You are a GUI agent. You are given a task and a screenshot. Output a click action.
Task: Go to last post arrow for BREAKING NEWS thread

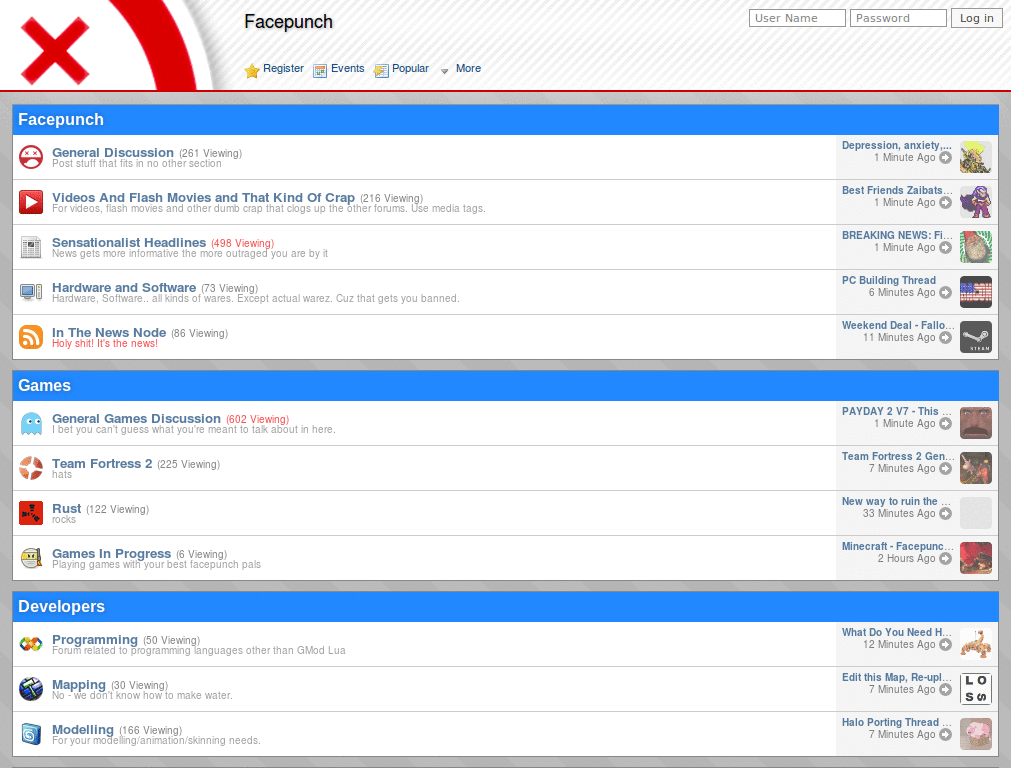(945, 248)
